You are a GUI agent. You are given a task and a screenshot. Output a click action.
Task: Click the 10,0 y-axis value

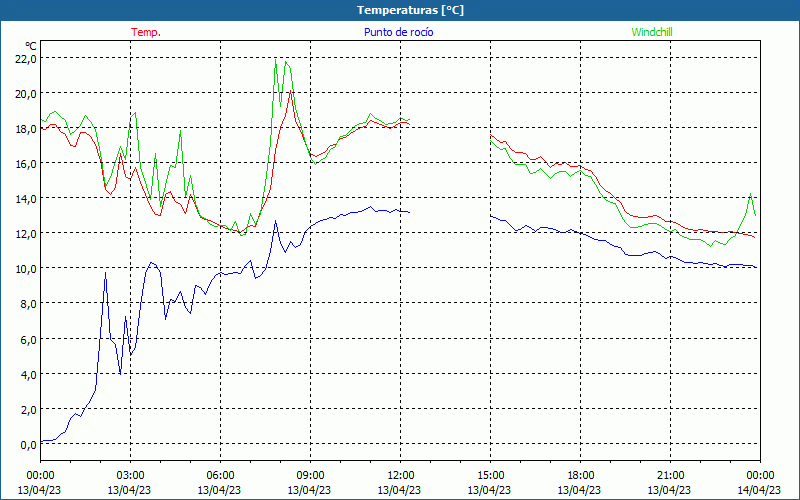(27, 269)
